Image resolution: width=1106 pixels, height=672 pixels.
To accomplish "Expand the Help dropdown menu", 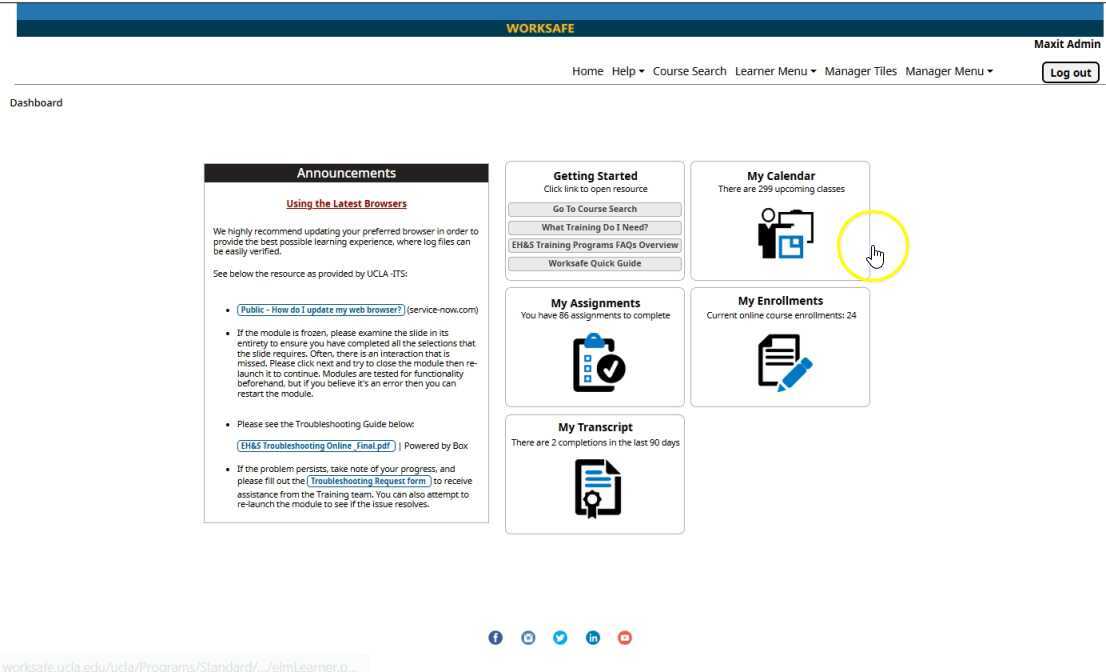I will click(628, 71).
